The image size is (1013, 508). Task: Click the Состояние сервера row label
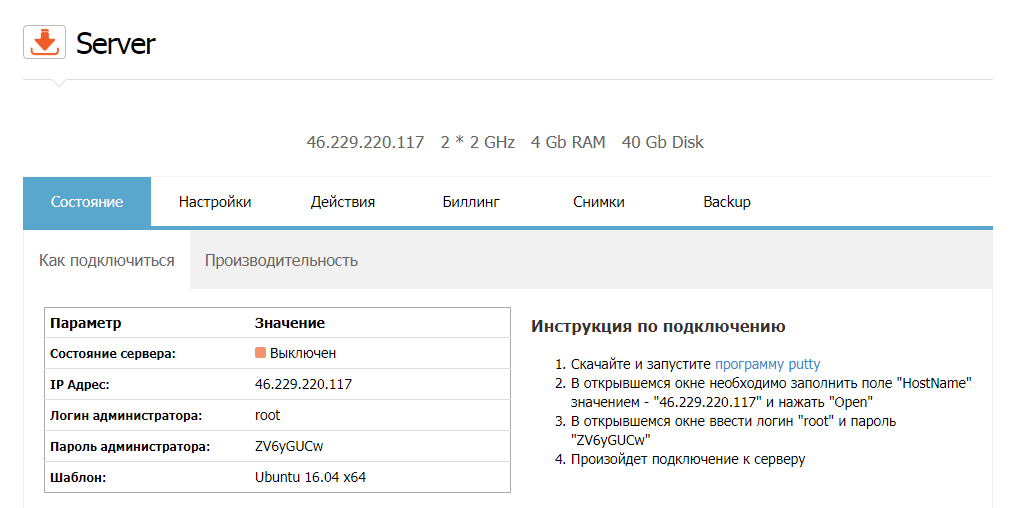pos(113,354)
